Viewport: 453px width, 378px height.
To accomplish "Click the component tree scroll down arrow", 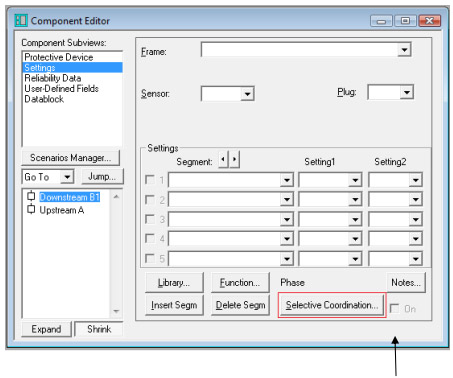I will coord(116,311).
